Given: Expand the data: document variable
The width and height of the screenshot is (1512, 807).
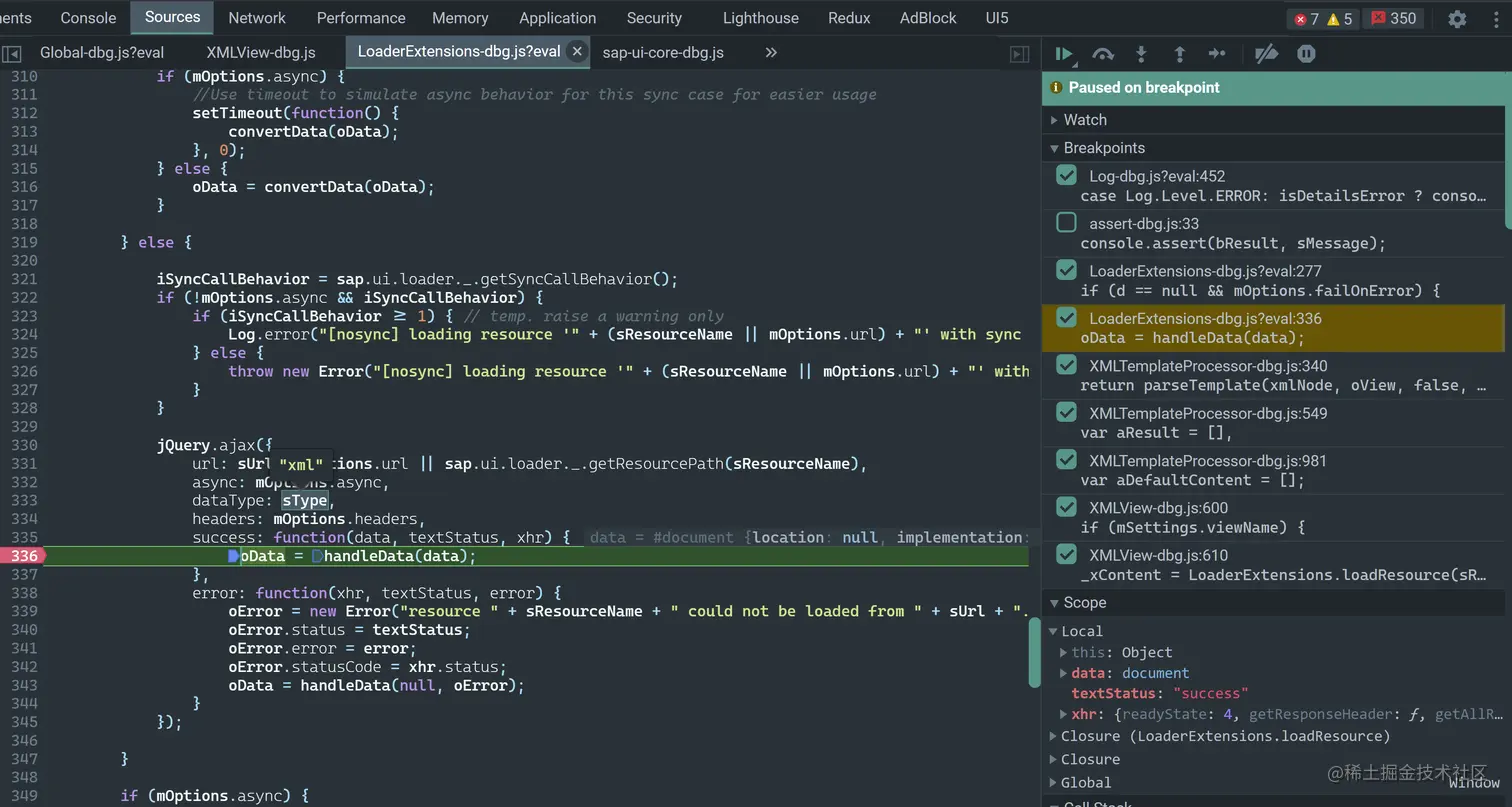Looking at the screenshot, I should [1064, 673].
